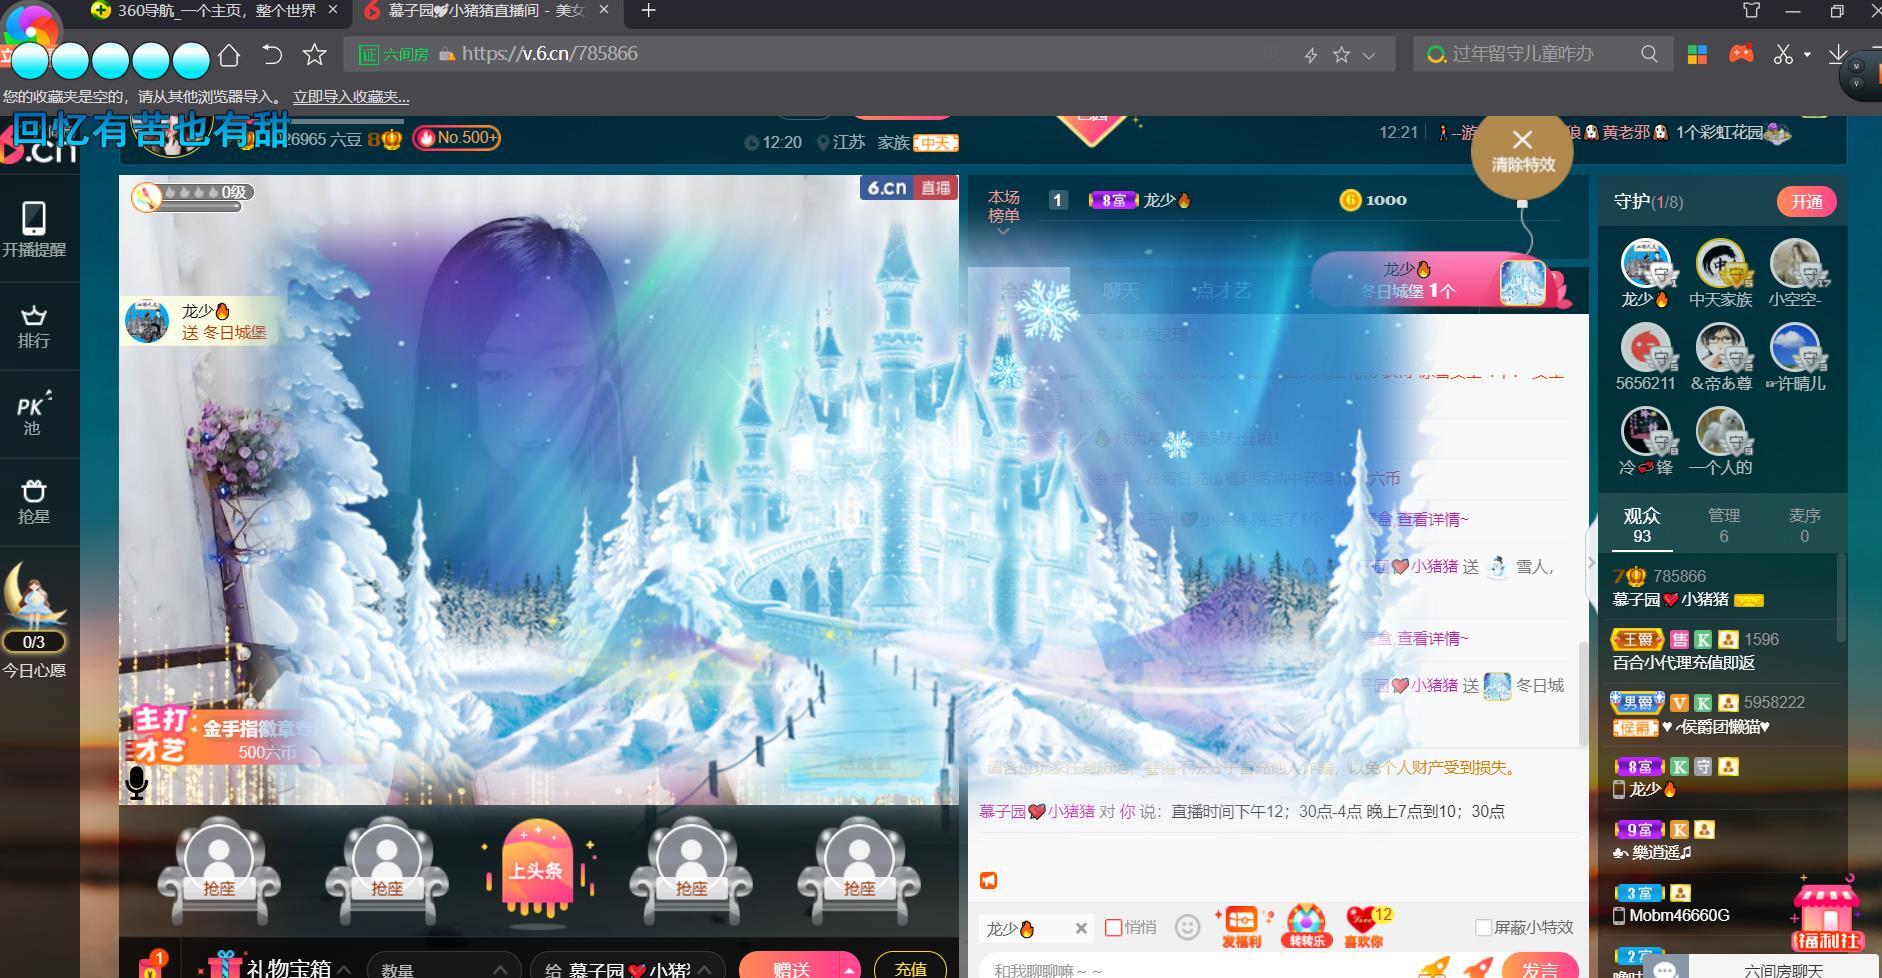Open the 转转乐 wheel icon

point(1306,926)
